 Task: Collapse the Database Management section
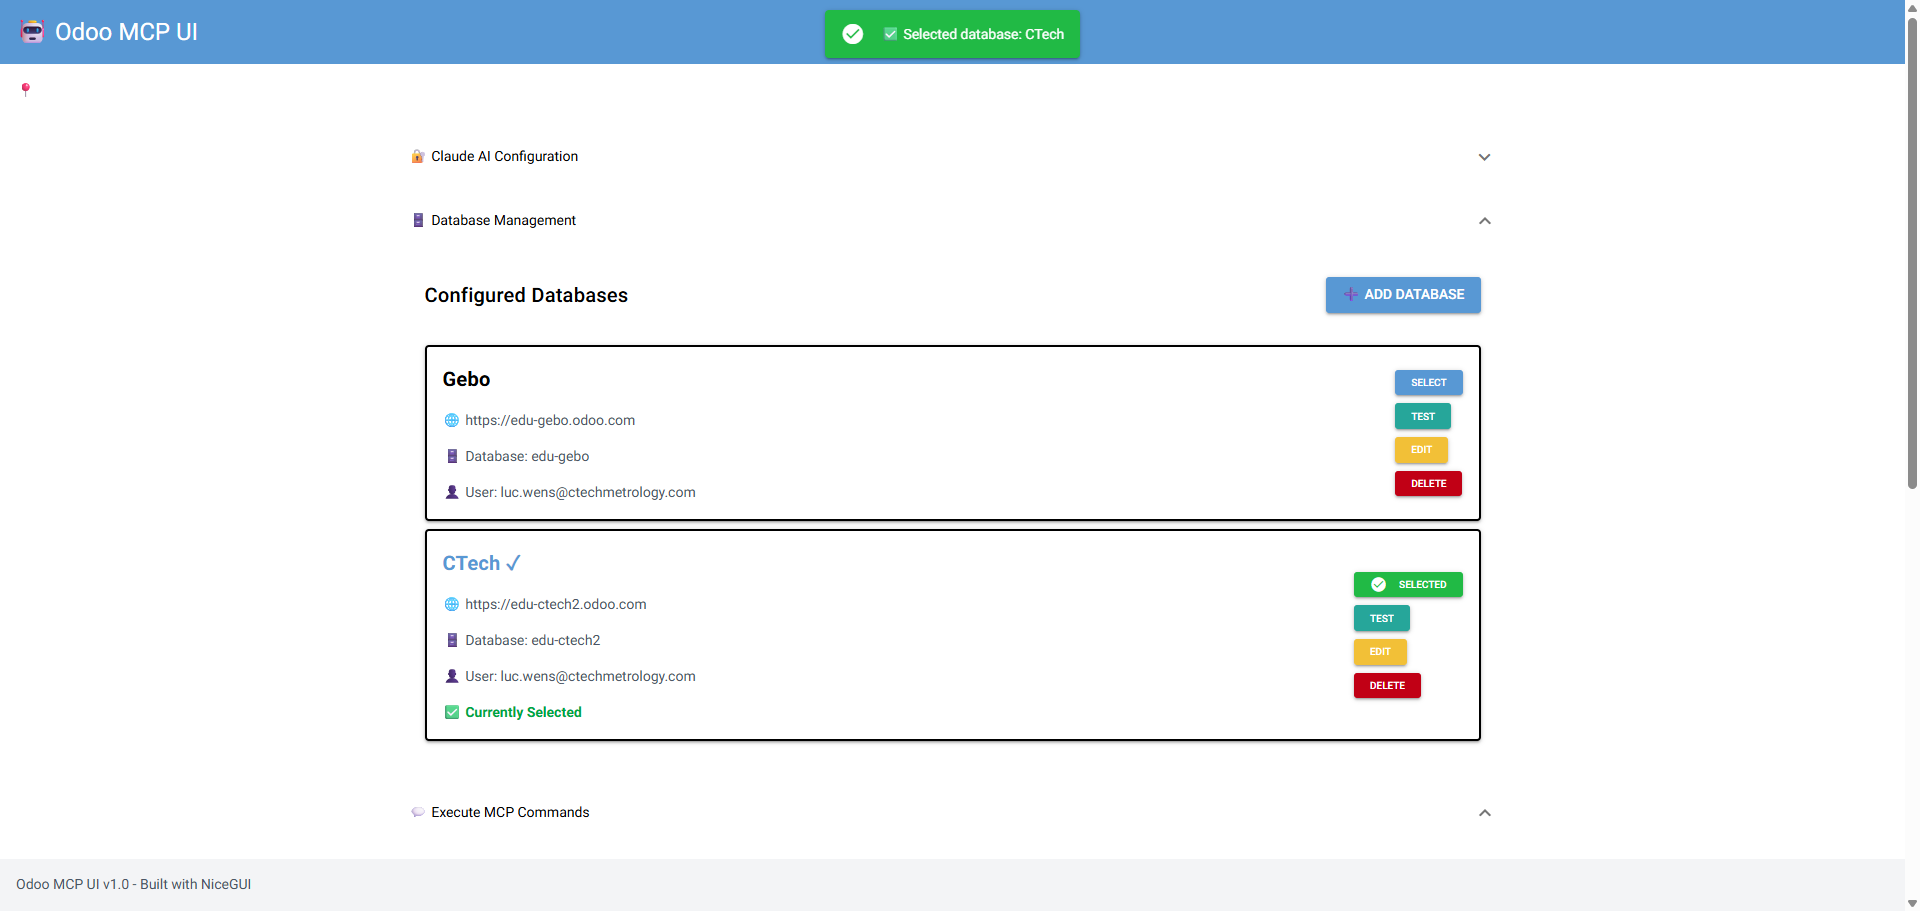[x=1484, y=221]
